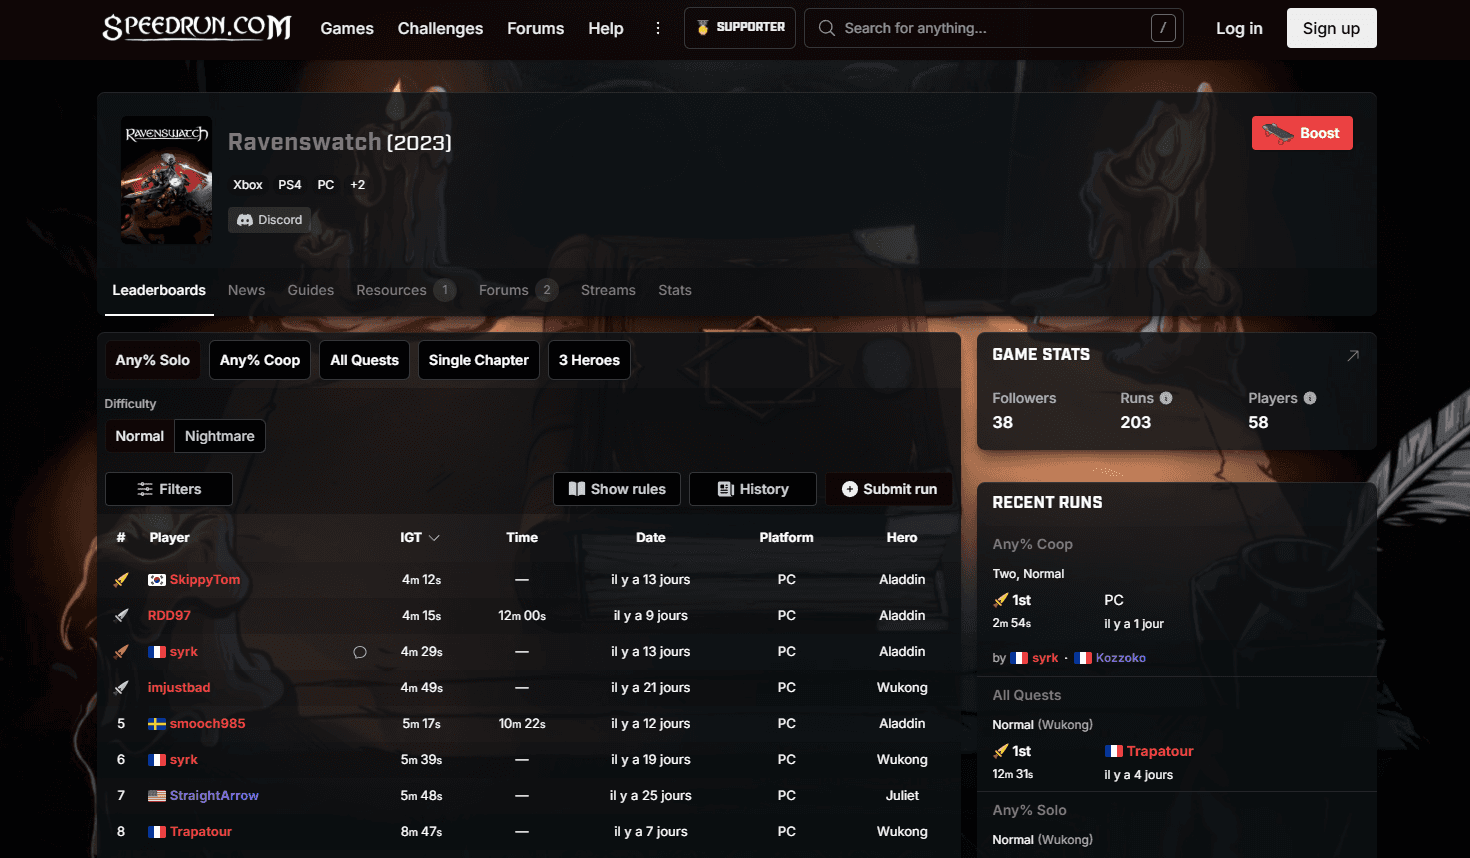The width and height of the screenshot is (1470, 858).
Task: Click the Sign up button
Action: 1331,28
